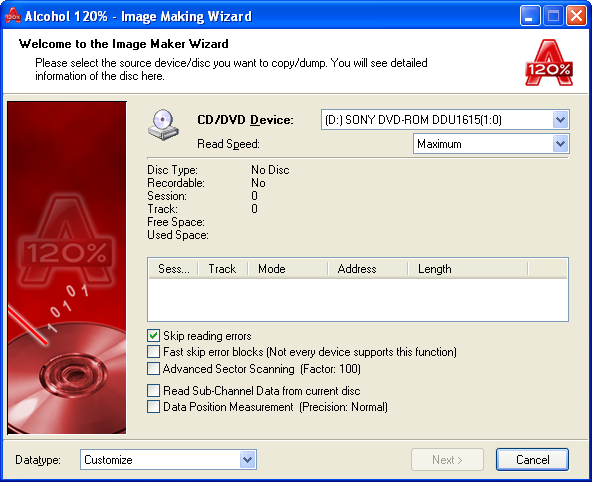The width and height of the screenshot is (592, 482).
Task: Click the Track column header
Action: coord(223,269)
